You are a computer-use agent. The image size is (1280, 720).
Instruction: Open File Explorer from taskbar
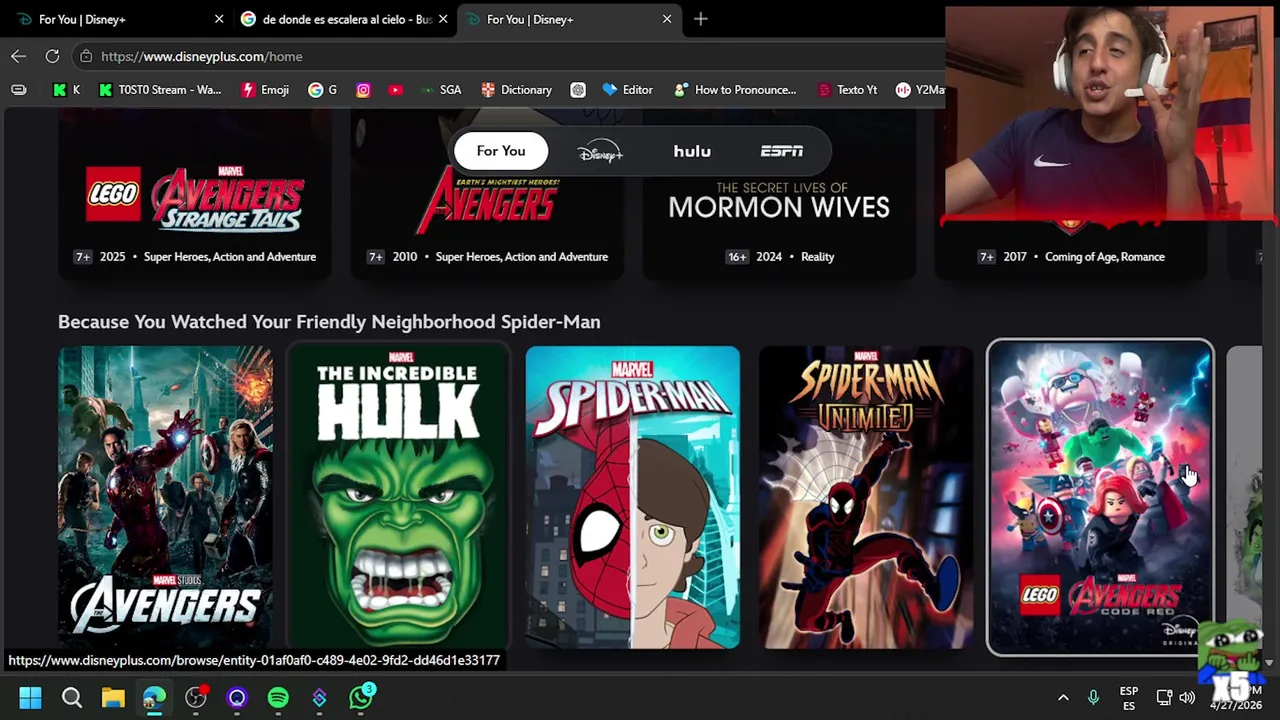coord(113,697)
